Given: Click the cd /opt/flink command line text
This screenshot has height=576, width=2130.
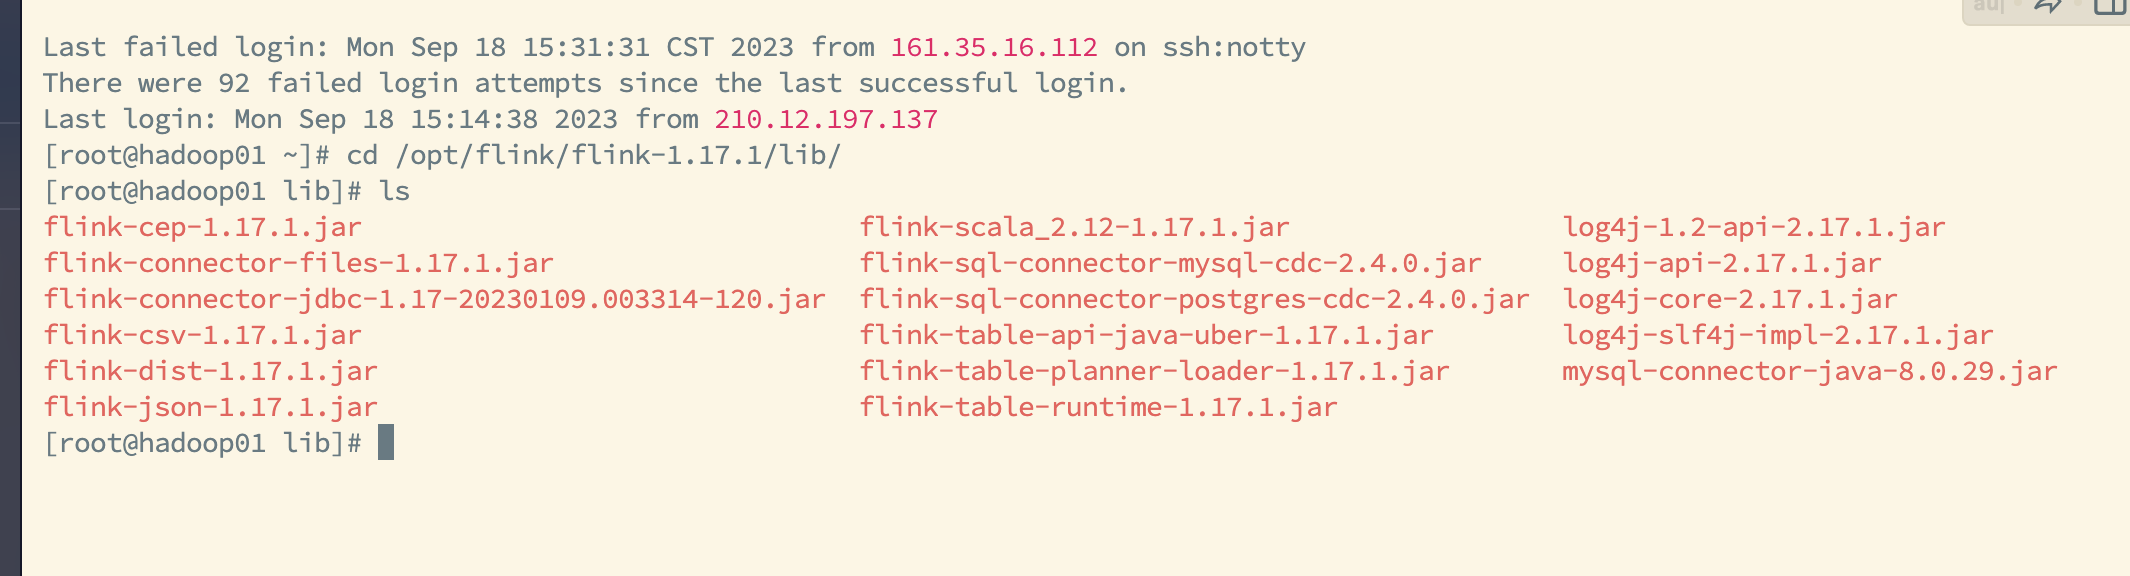Looking at the screenshot, I should (x=594, y=156).
